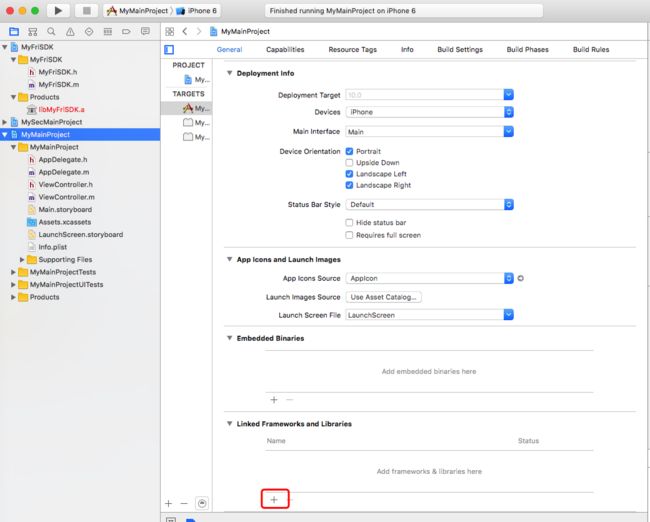Open the Breakpoint navigator icon
The width and height of the screenshot is (650, 522).
(126, 32)
